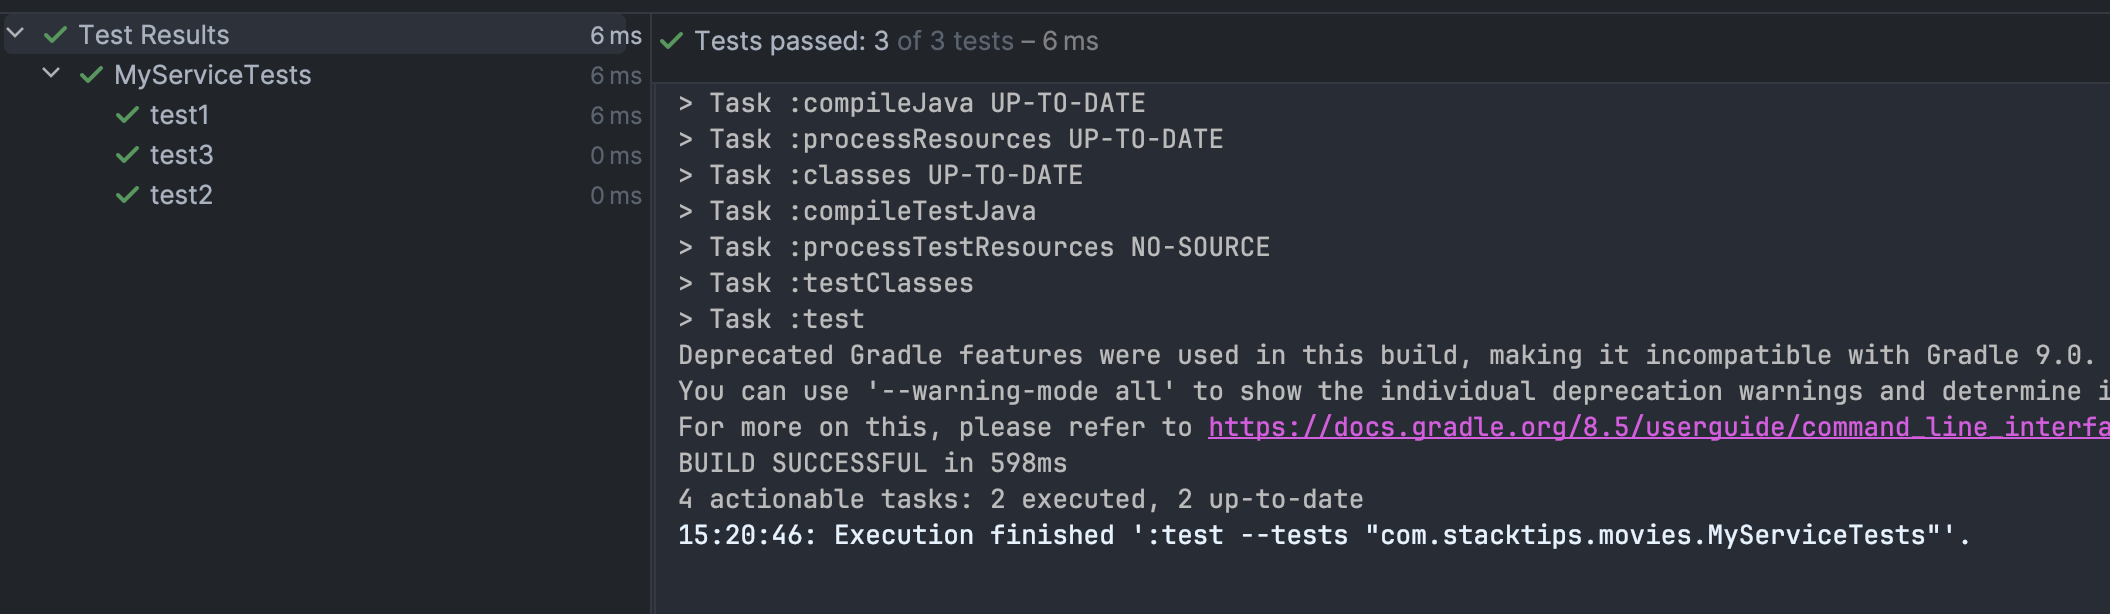Open the docs.gradle.org userguide link

click(1658, 427)
